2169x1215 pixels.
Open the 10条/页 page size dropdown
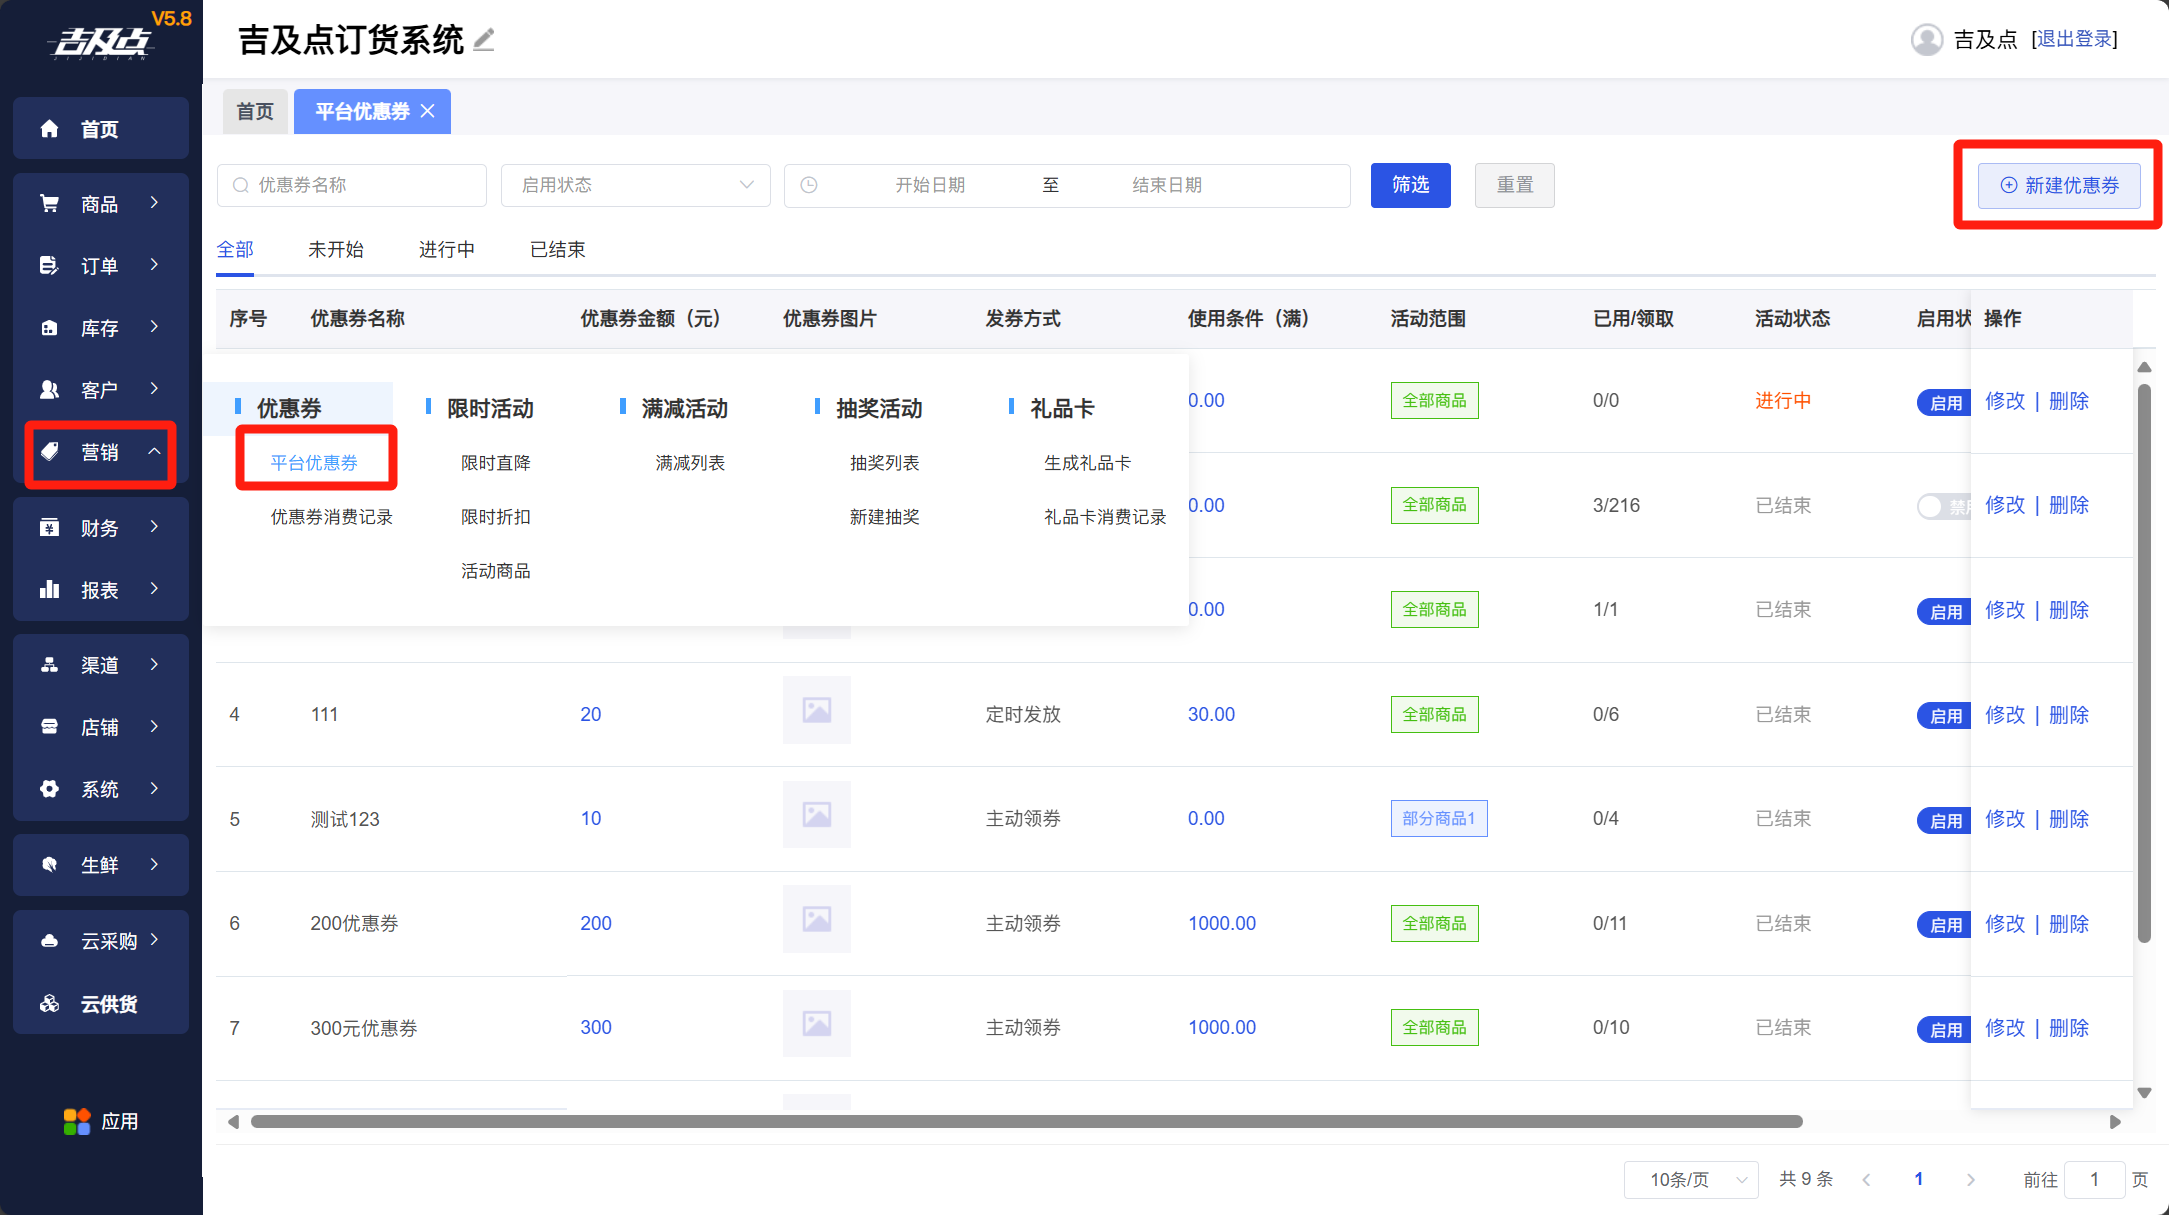[x=1691, y=1180]
